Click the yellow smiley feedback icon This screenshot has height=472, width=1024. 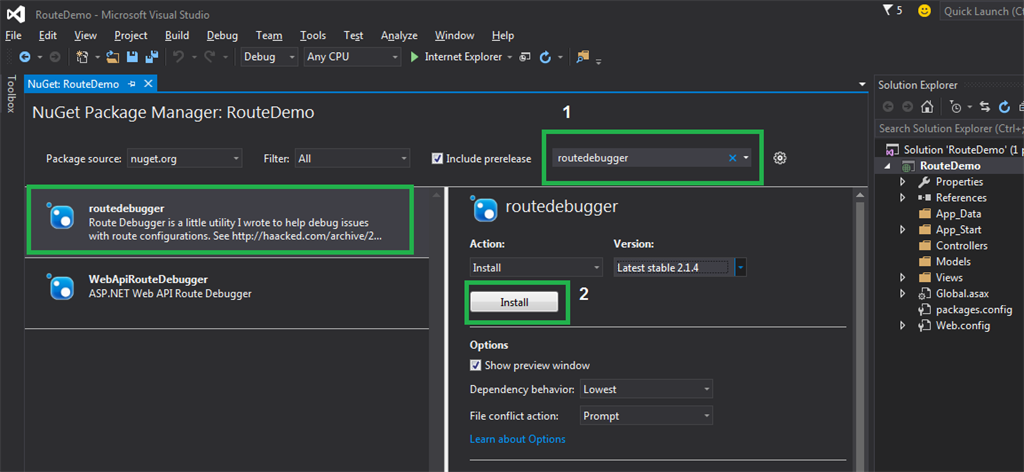(924, 11)
